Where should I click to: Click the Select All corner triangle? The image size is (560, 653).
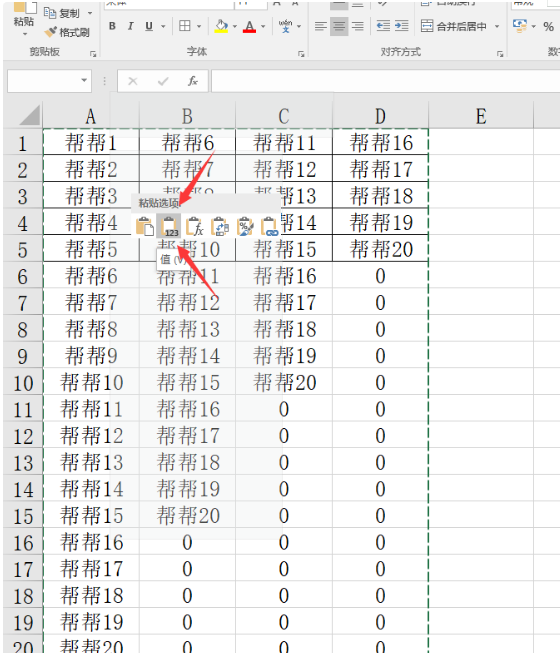point(29,115)
